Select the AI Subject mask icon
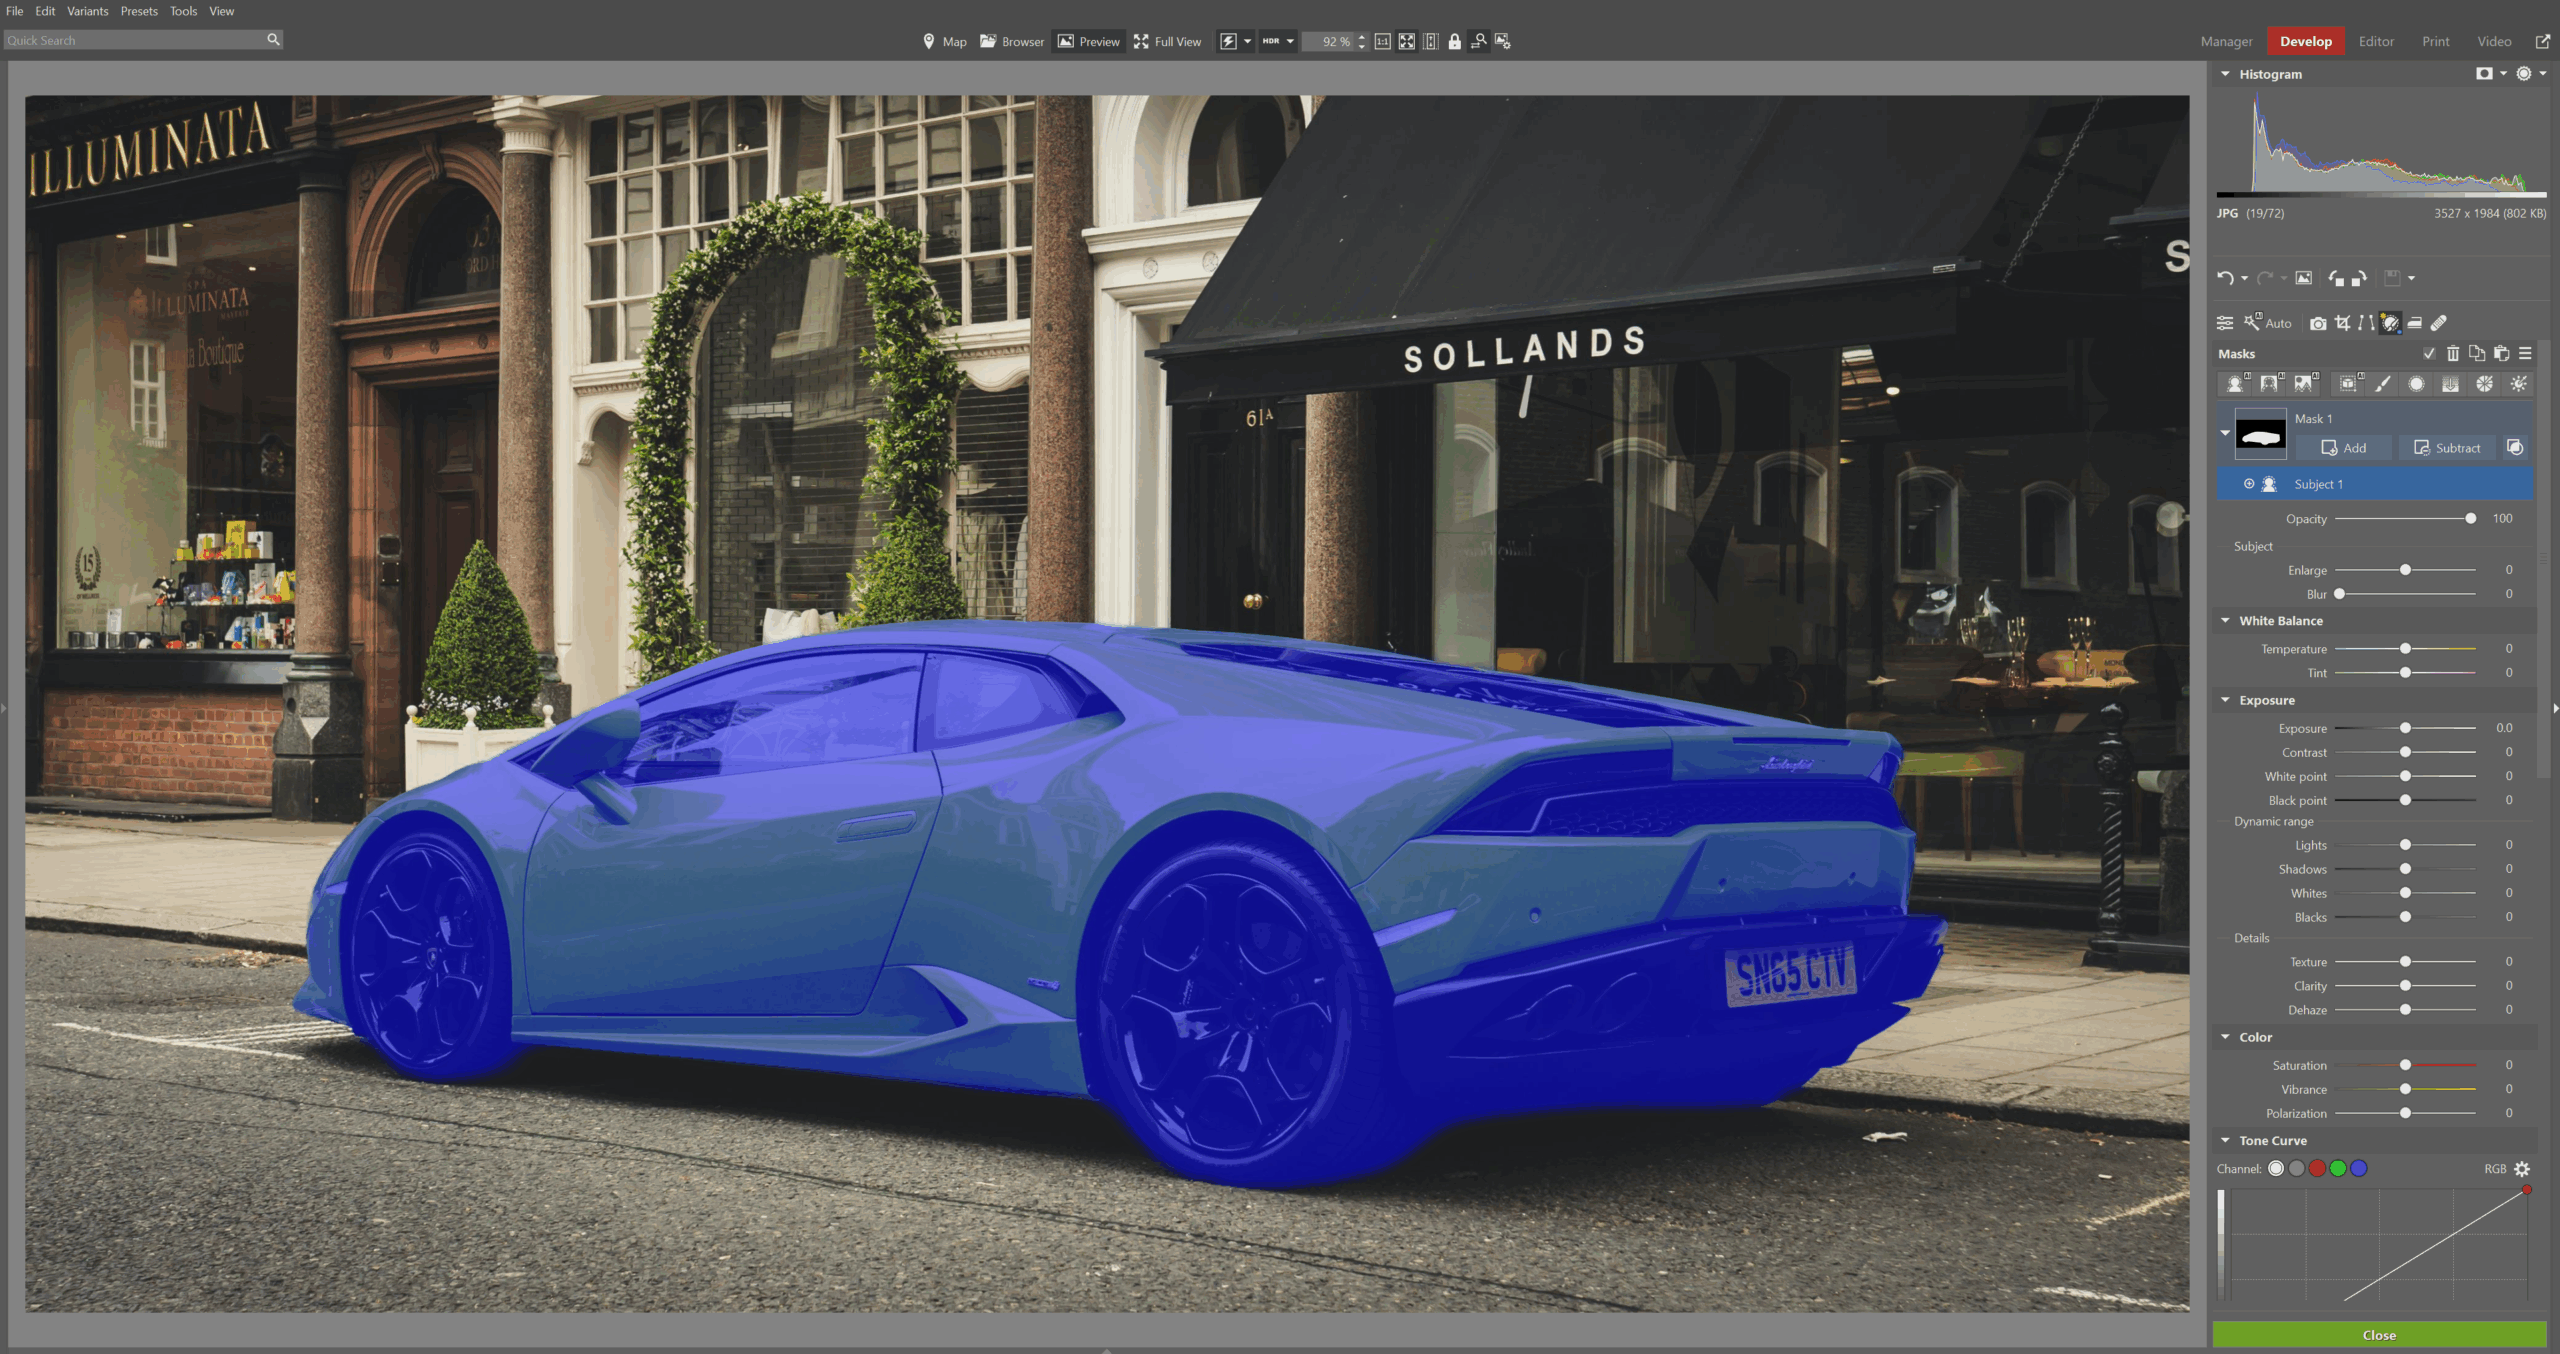The image size is (2560, 1354). click(x=2235, y=384)
